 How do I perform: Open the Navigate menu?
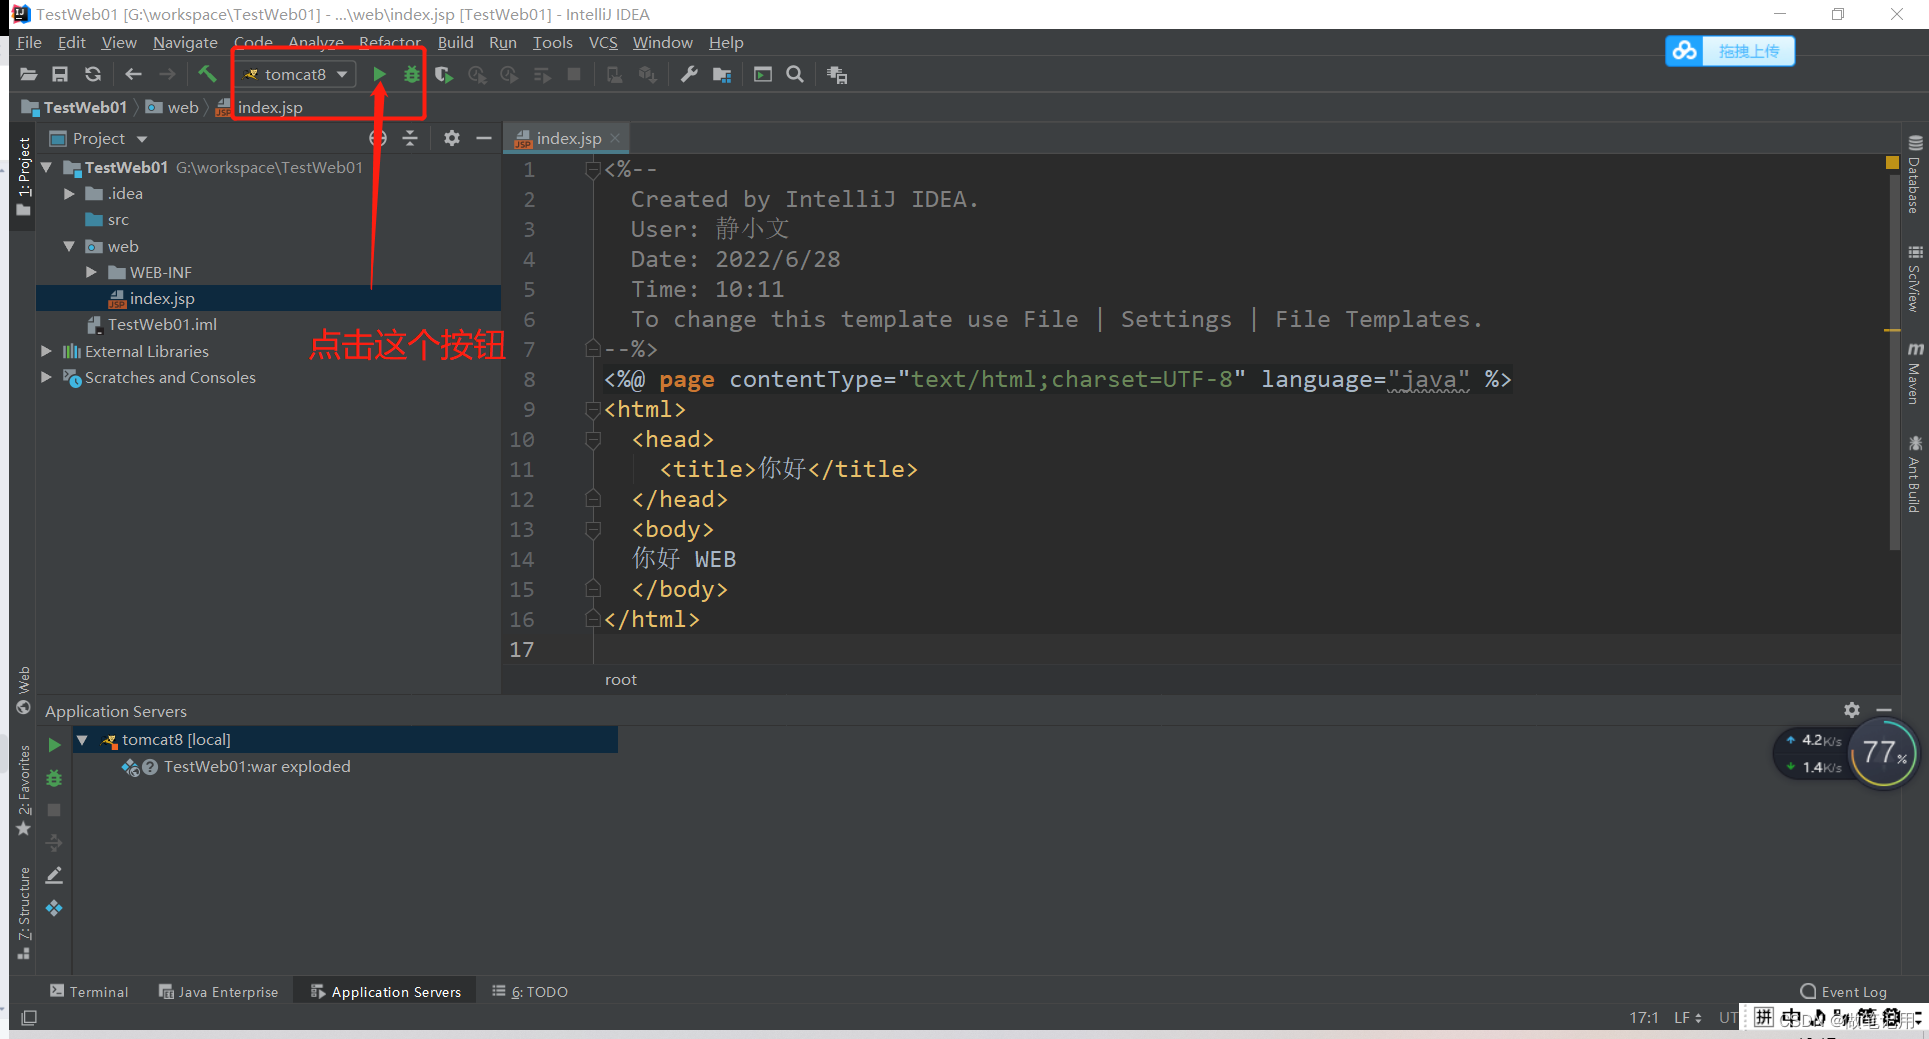point(185,42)
